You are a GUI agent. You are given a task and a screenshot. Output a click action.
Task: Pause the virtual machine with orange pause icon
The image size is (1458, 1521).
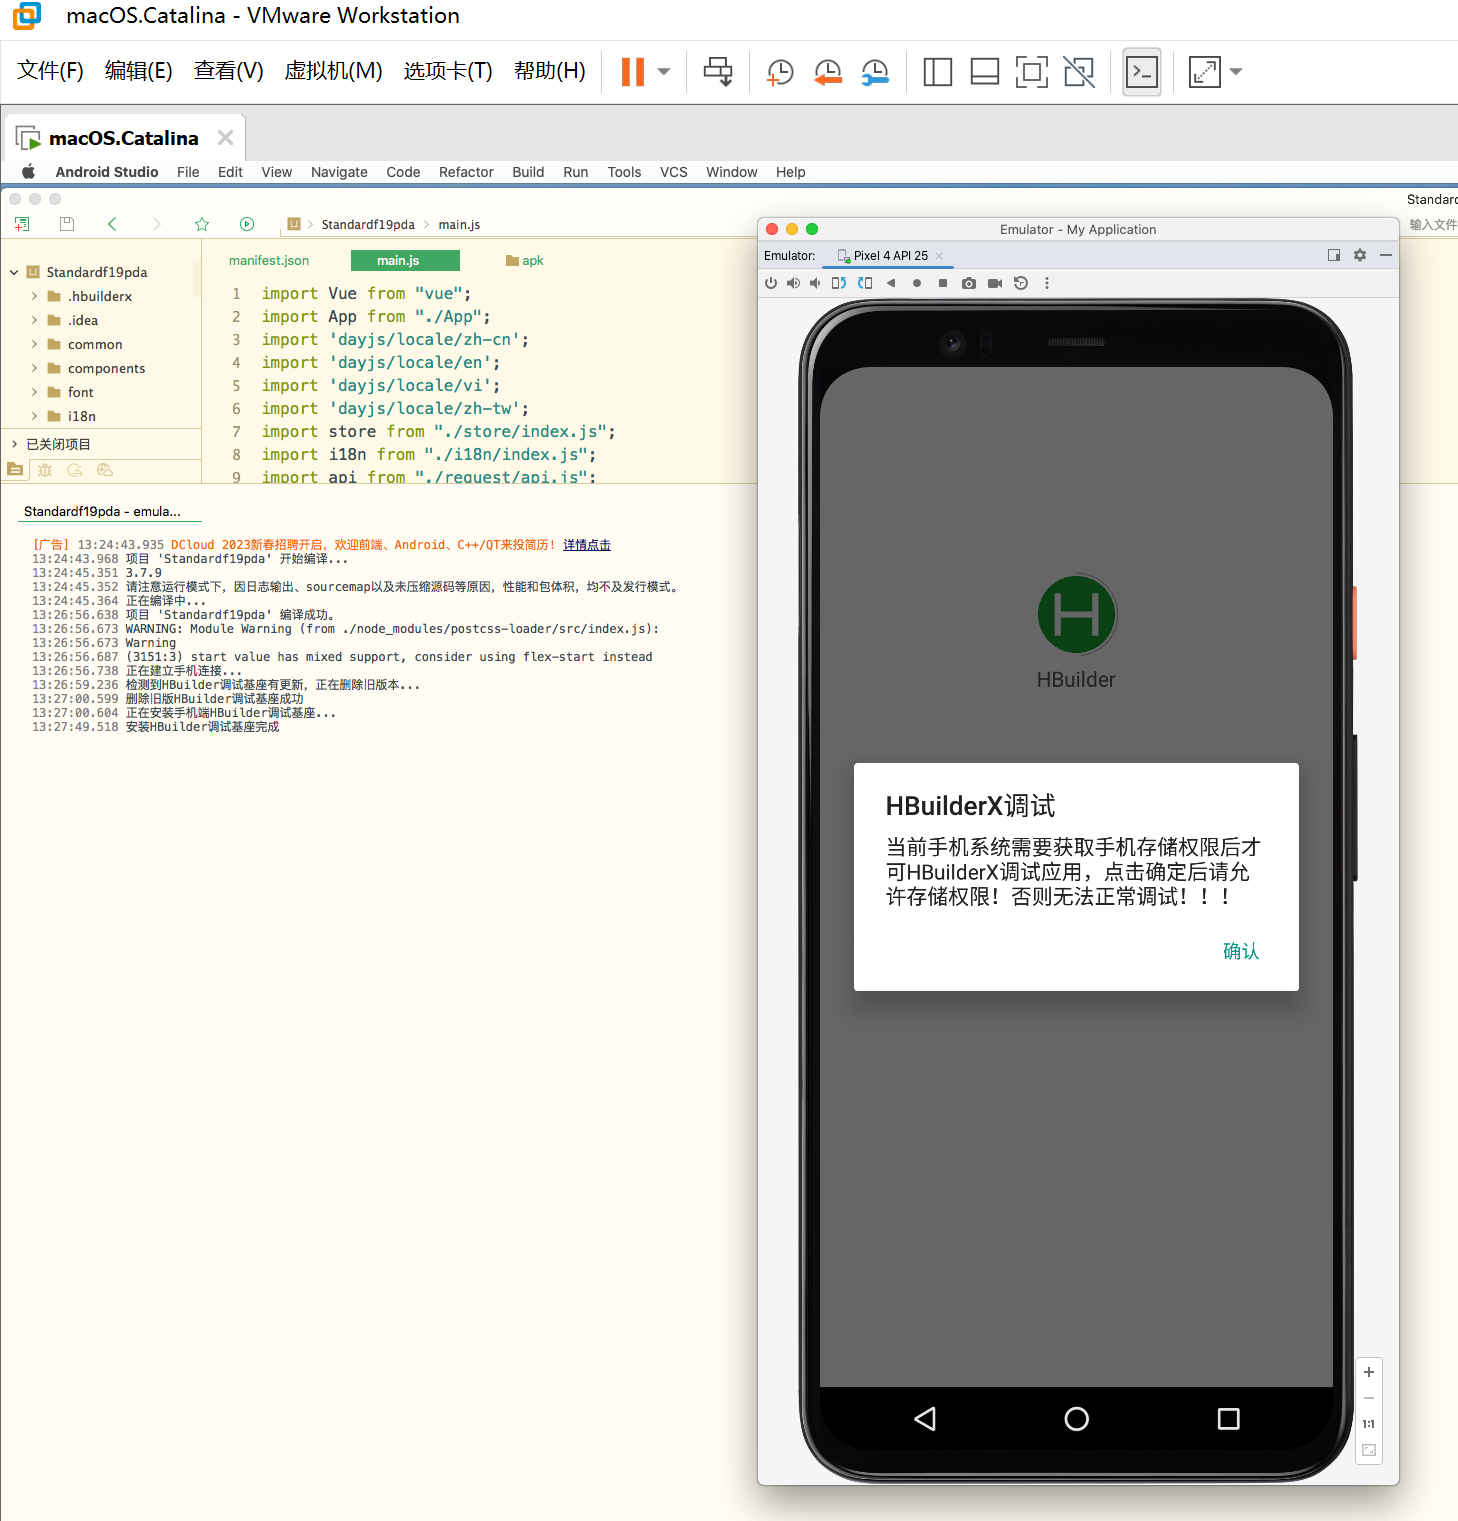[633, 71]
